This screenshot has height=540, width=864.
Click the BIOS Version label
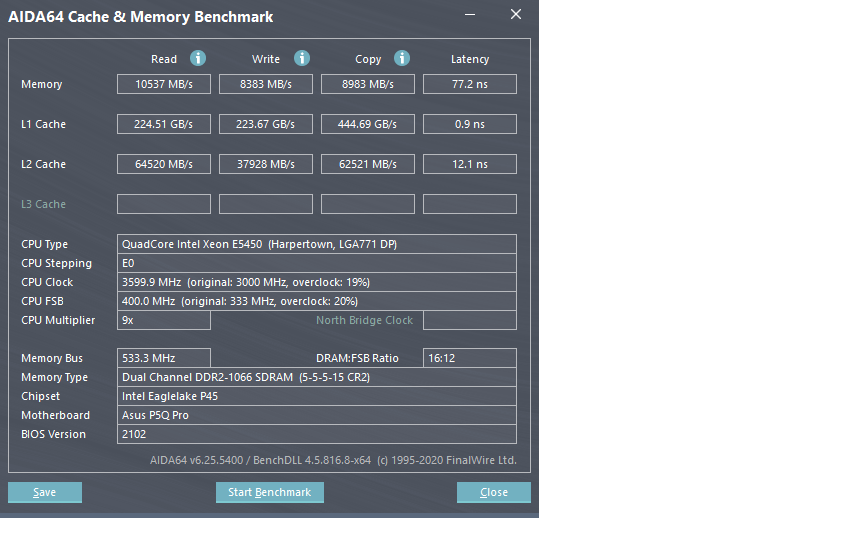(x=53, y=434)
